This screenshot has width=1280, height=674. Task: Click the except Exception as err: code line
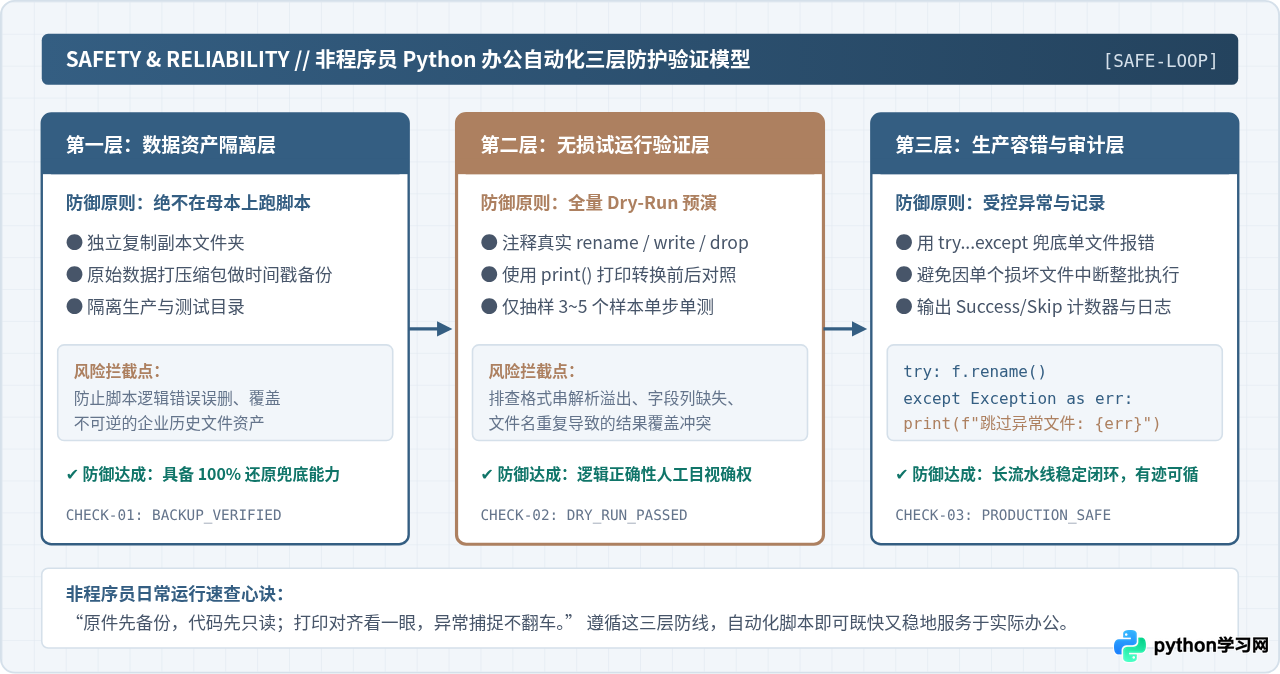pos(1017,397)
